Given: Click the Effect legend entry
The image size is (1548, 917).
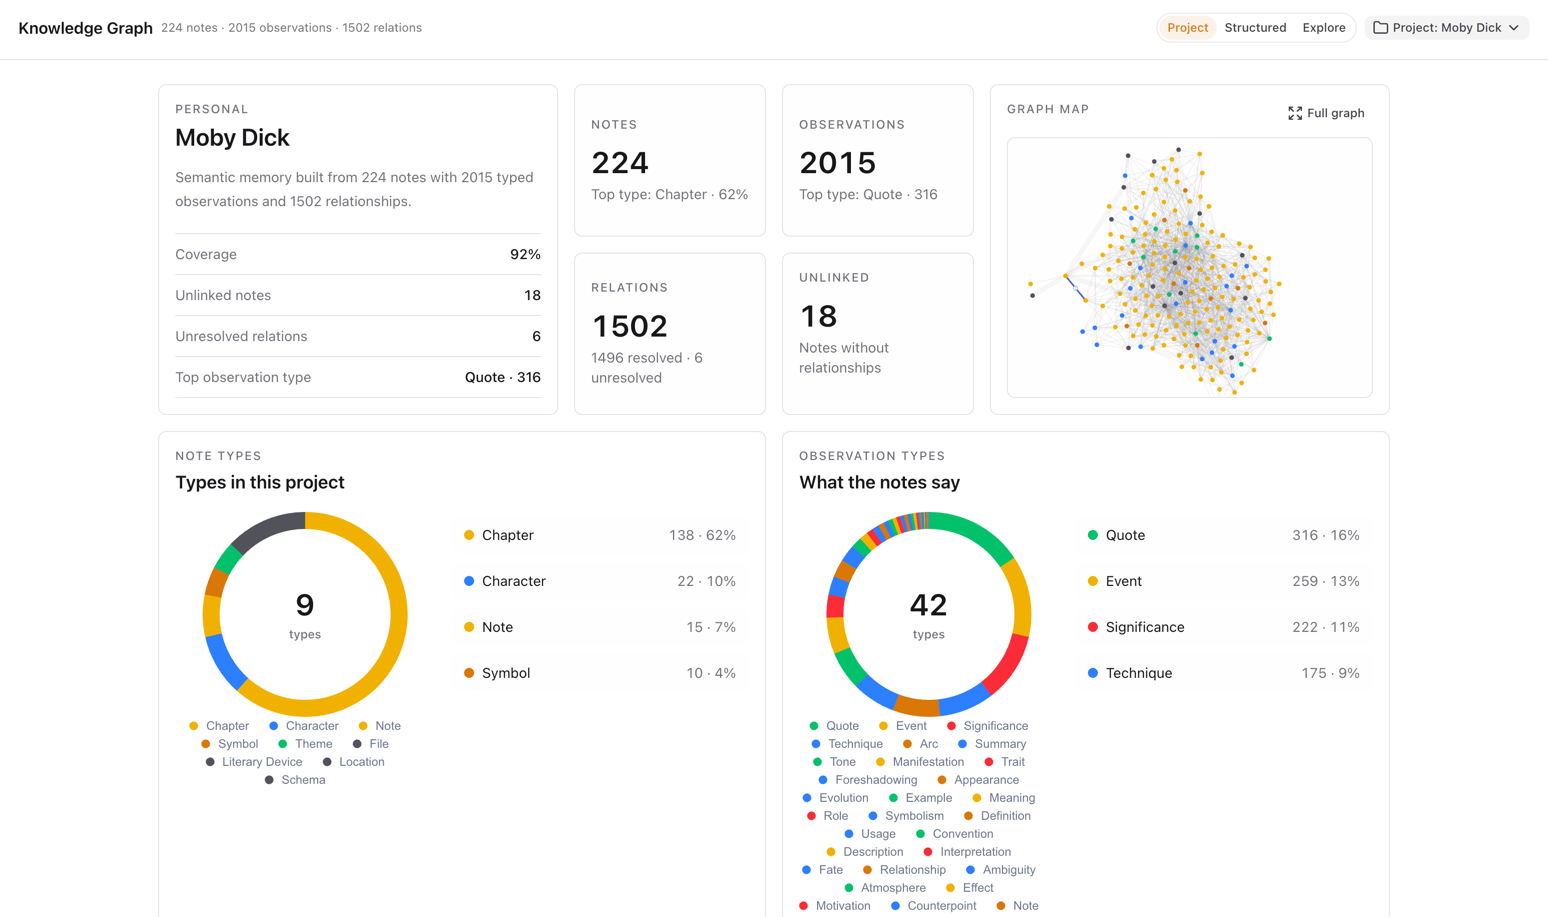Looking at the screenshot, I should click(x=969, y=888).
